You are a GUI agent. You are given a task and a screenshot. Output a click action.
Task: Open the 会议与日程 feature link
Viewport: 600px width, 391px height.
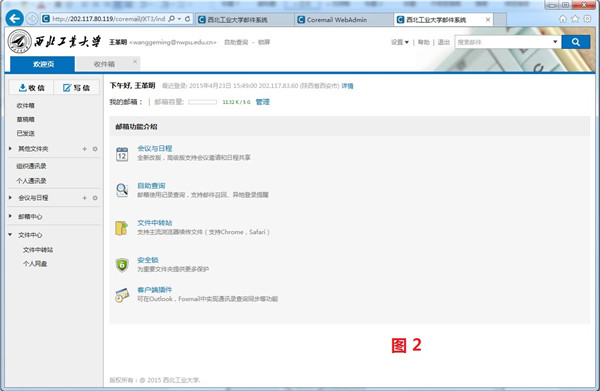click(x=155, y=148)
